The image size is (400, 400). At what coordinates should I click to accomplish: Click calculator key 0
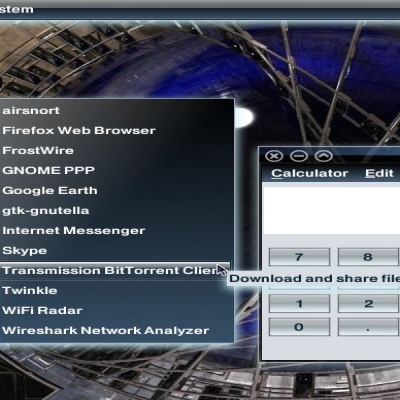[x=299, y=327]
